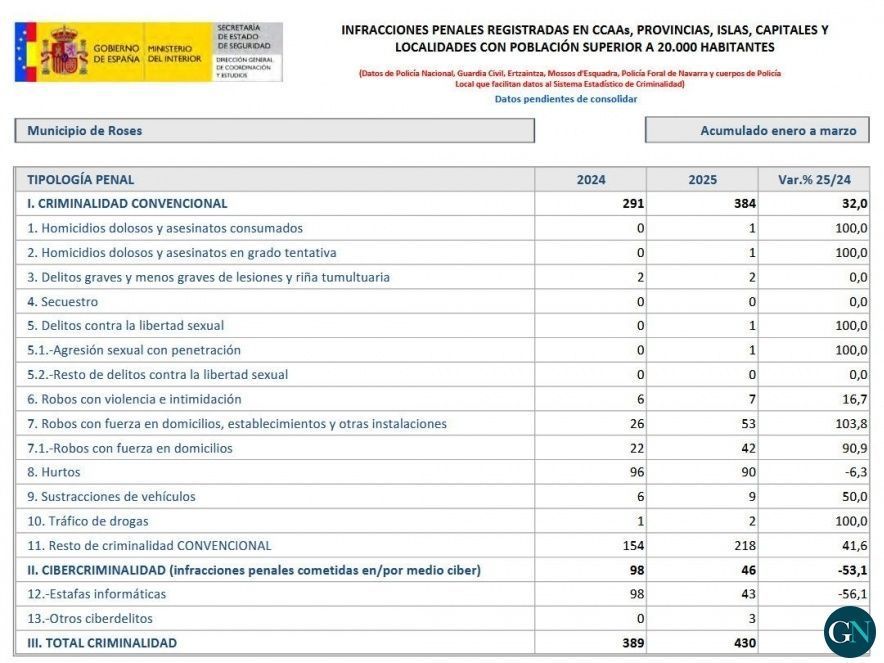Image resolution: width=884 pixels, height=663 pixels.
Task: Select '5. Delitos contra la libertad sexual'
Action: point(125,325)
